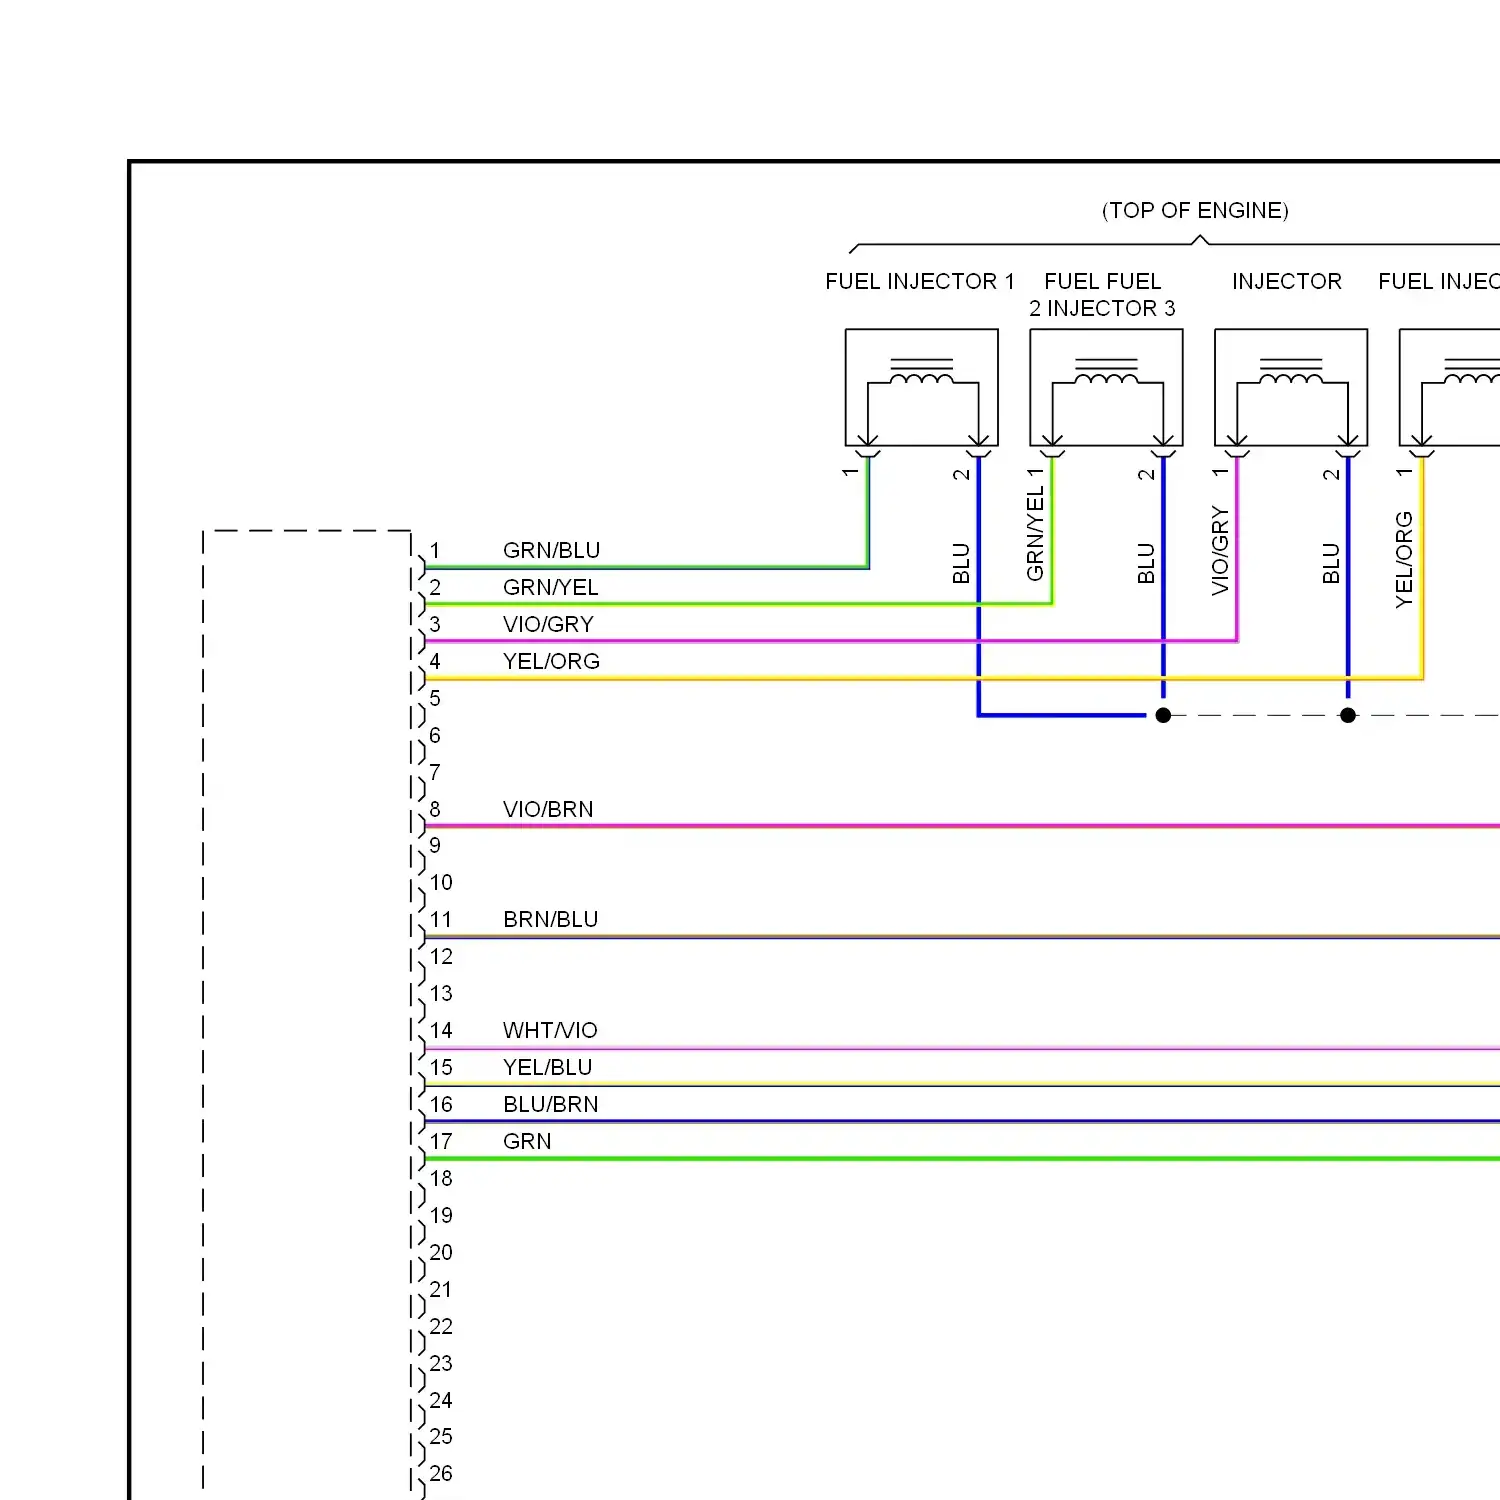Click the vertical GRN/YEL wire label
This screenshot has width=1500, height=1500.
point(1035,534)
